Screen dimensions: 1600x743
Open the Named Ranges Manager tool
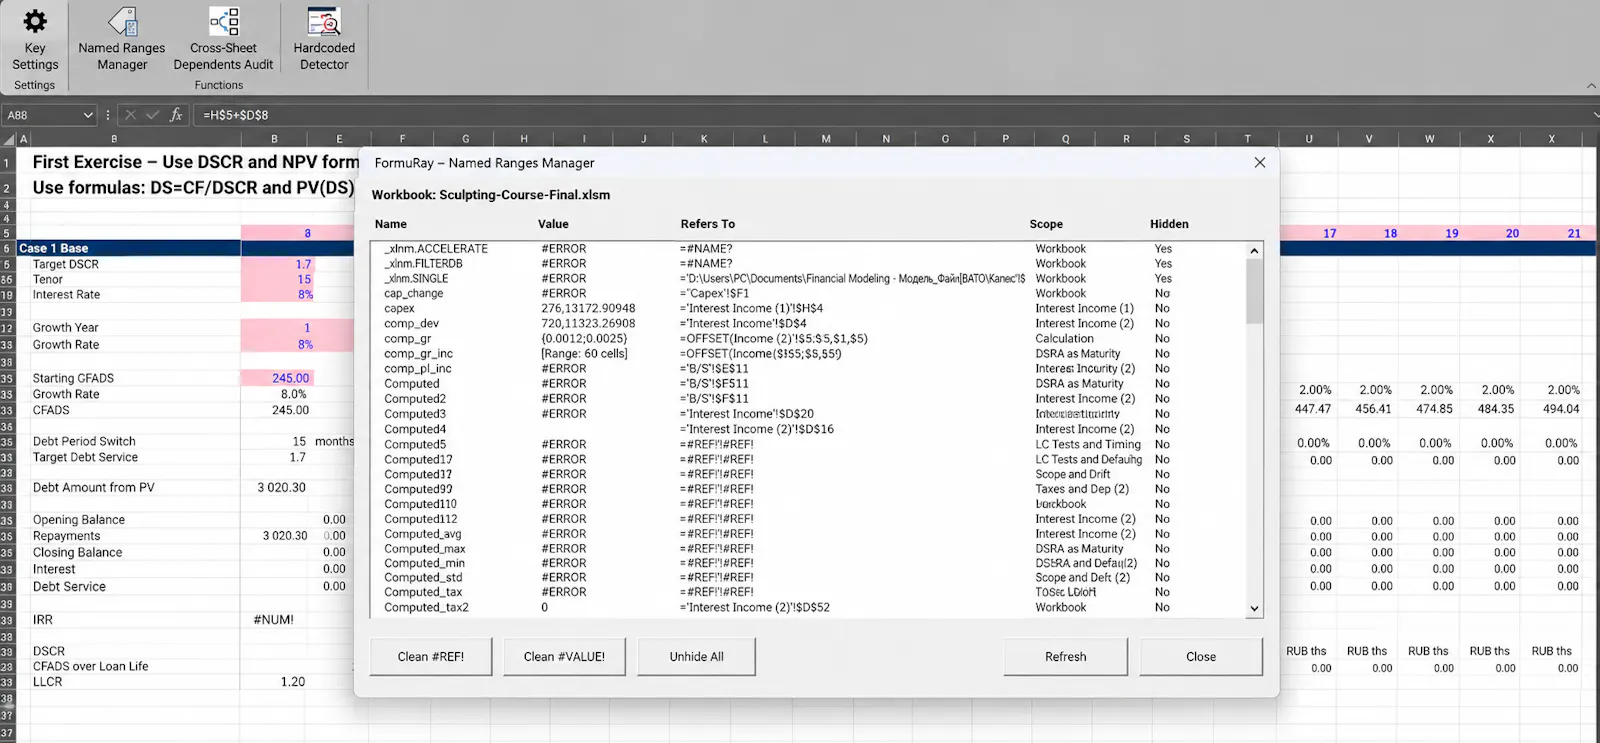point(122,40)
